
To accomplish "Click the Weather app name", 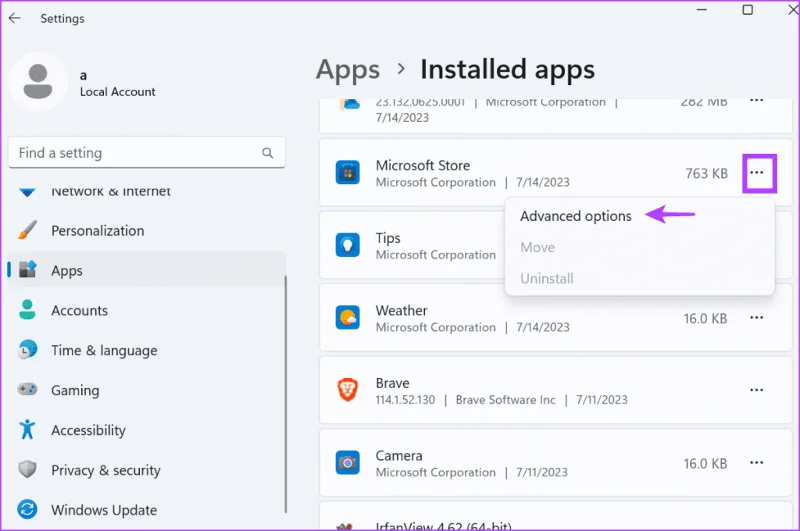I will (402, 310).
